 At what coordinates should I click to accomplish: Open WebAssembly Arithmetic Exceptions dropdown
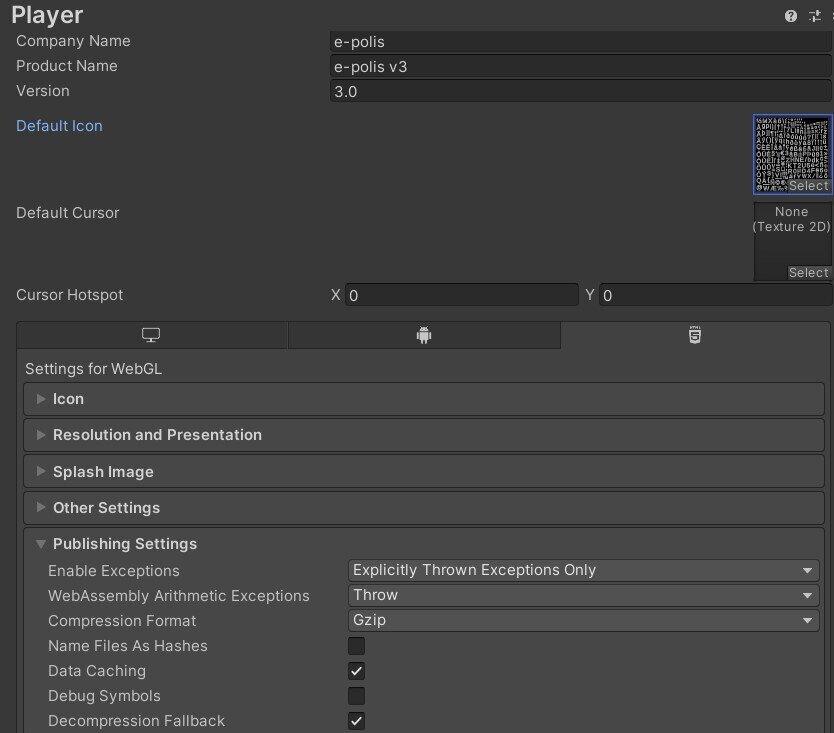pyautogui.click(x=583, y=595)
